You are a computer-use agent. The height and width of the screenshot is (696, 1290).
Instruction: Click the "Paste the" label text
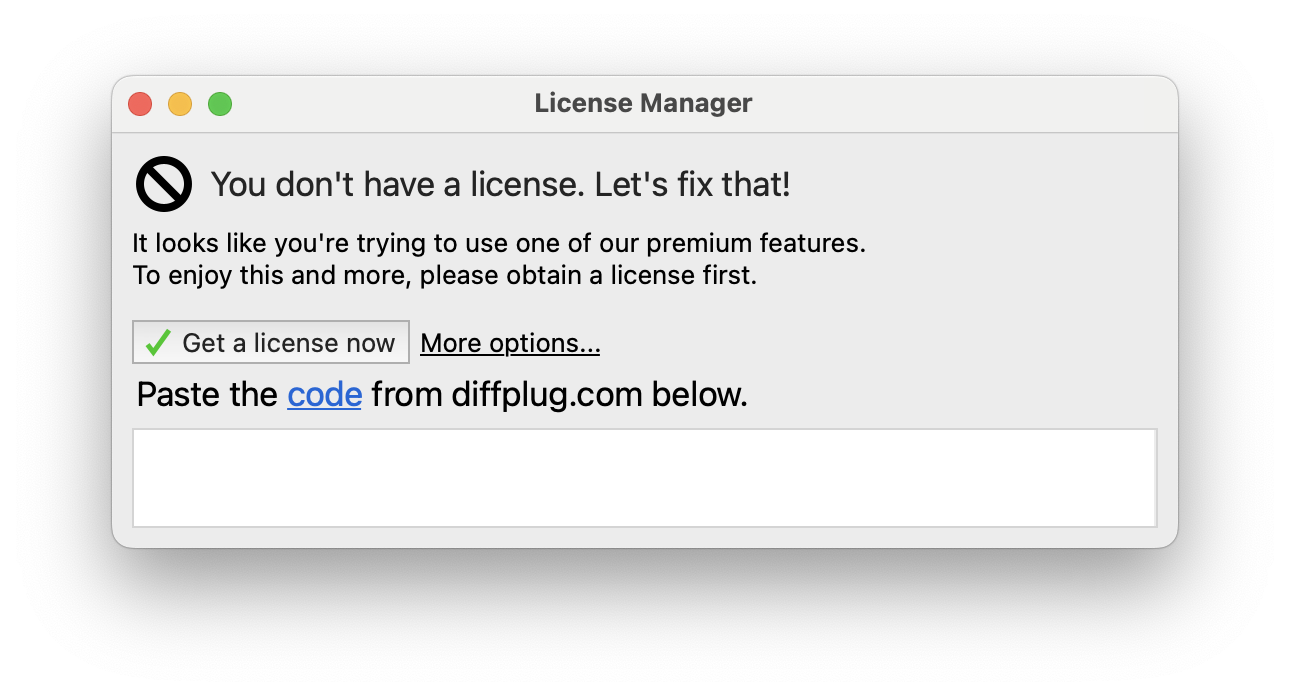tap(207, 395)
